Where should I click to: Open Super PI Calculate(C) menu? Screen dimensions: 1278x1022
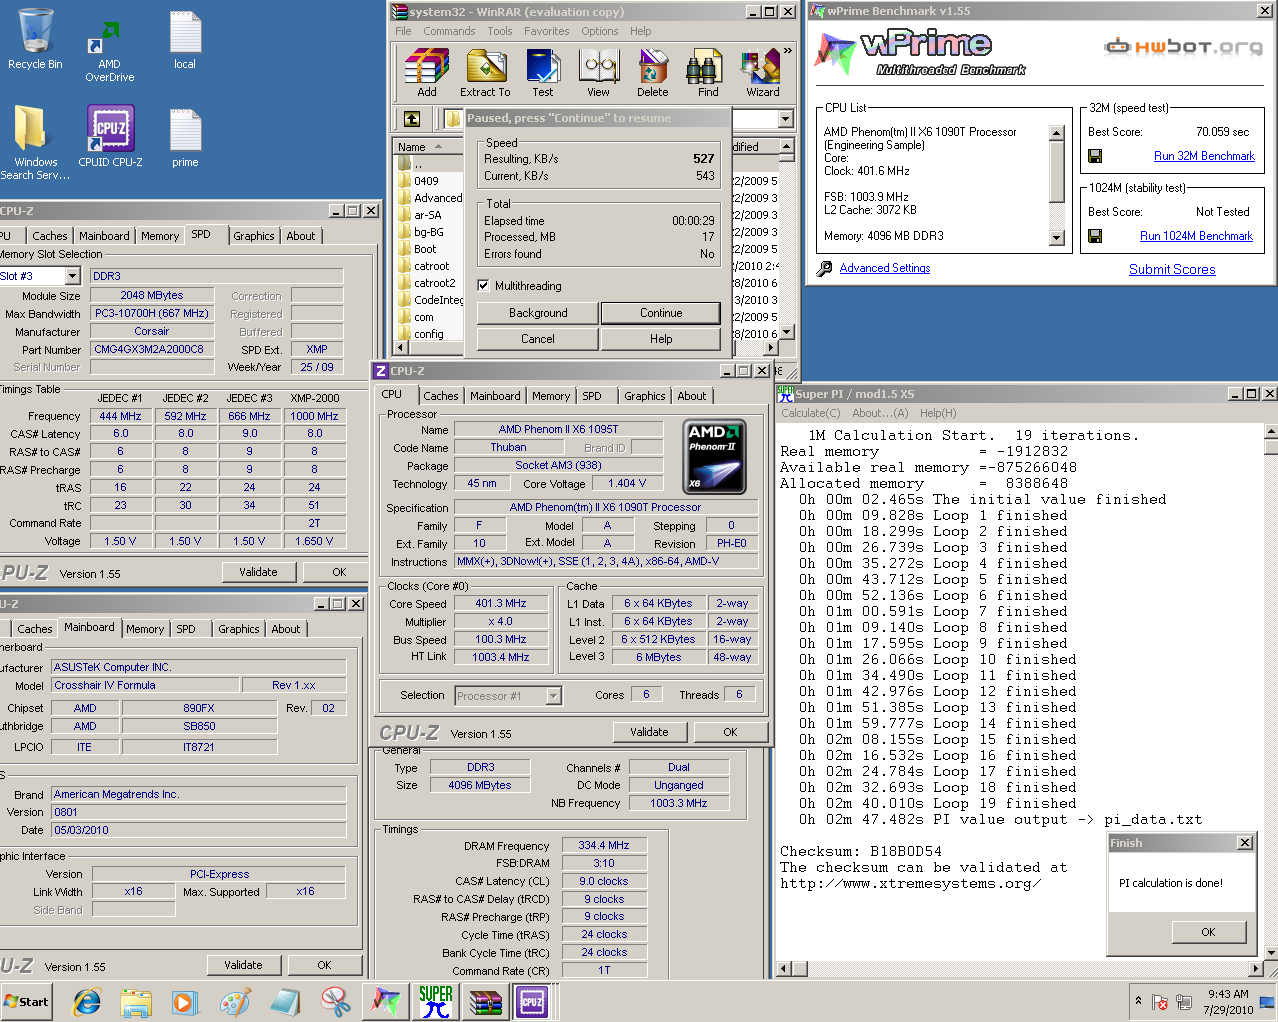[x=810, y=413]
